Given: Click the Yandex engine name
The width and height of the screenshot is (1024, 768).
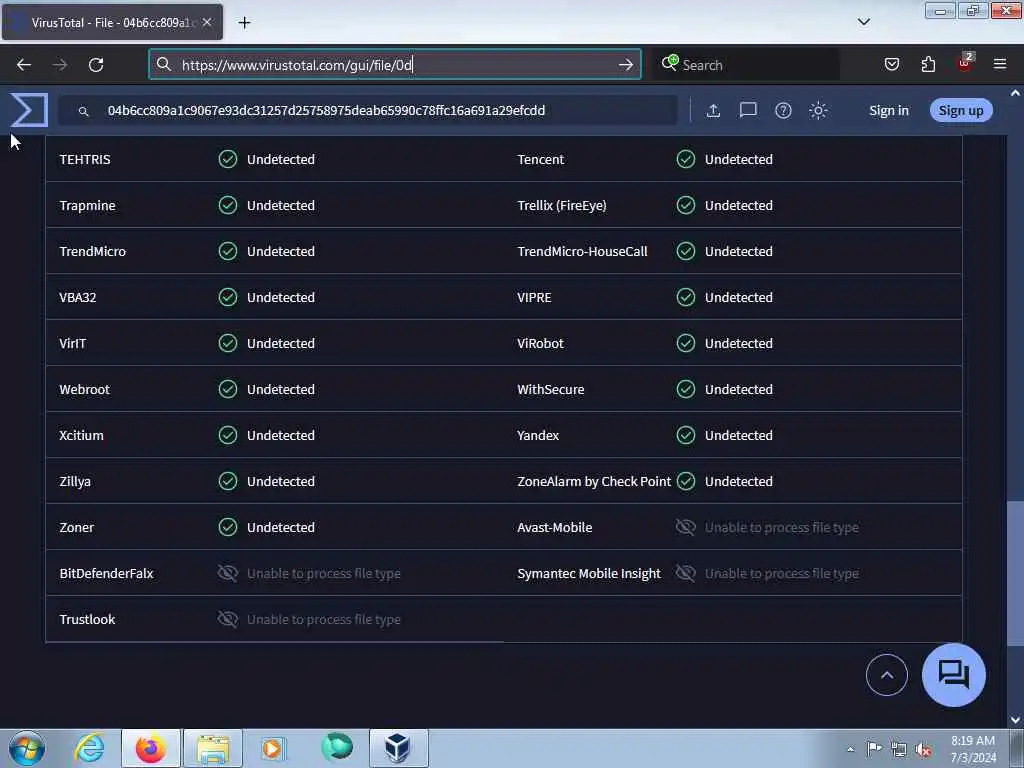Looking at the screenshot, I should click(537, 436).
